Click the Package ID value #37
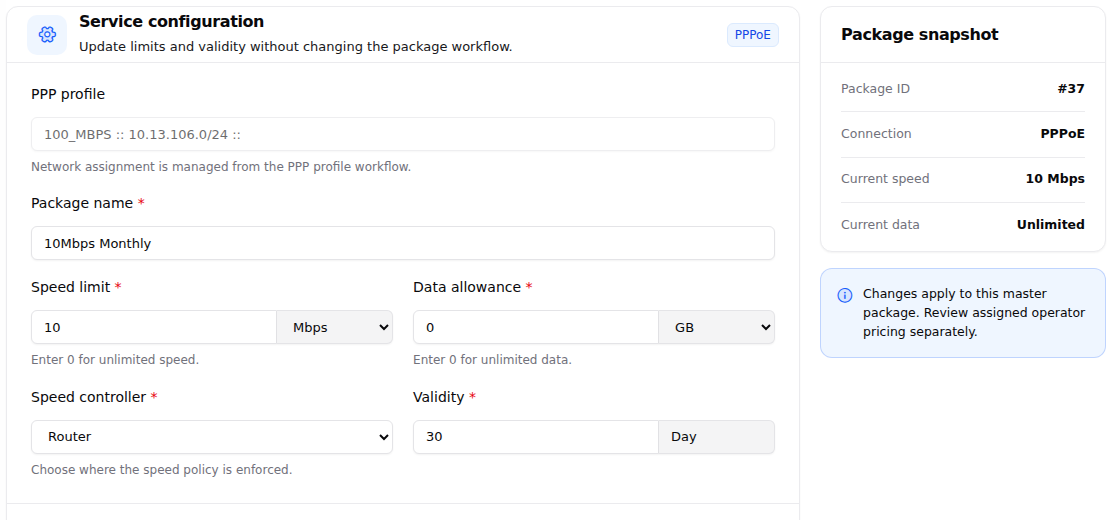Viewport: 1112px width, 520px height. (x=1071, y=89)
